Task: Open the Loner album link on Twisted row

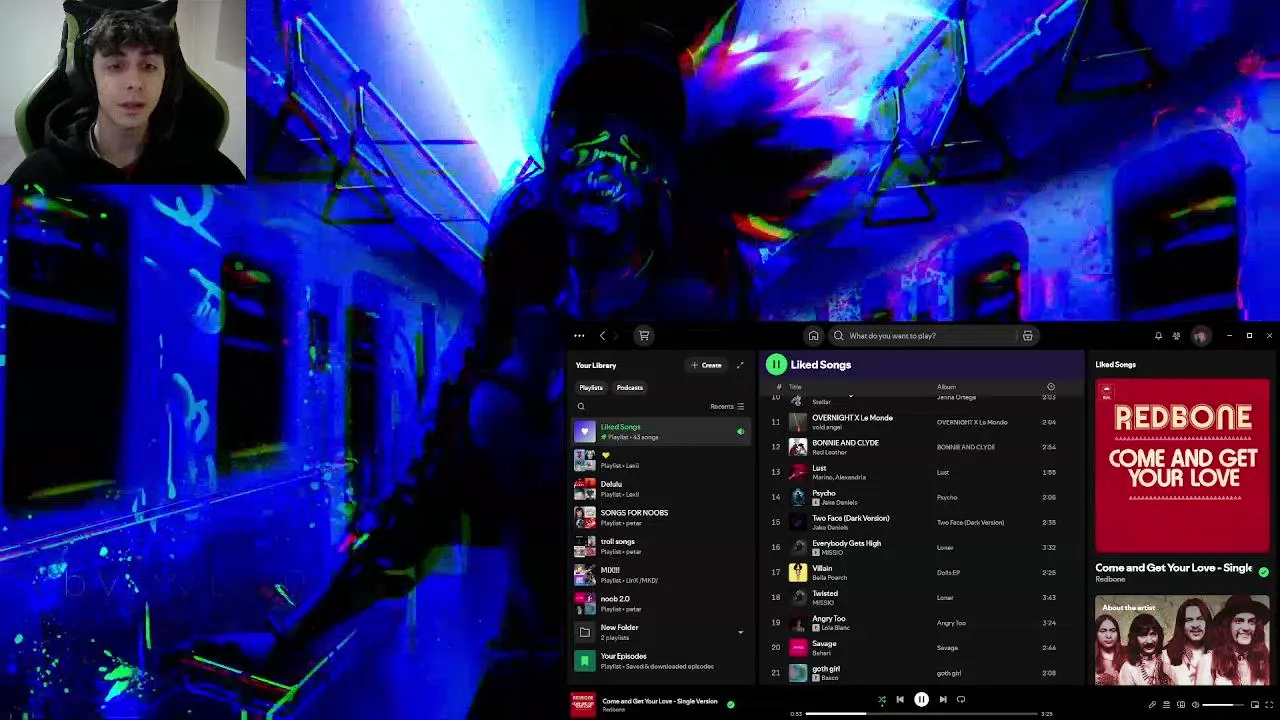Action: click(x=945, y=598)
